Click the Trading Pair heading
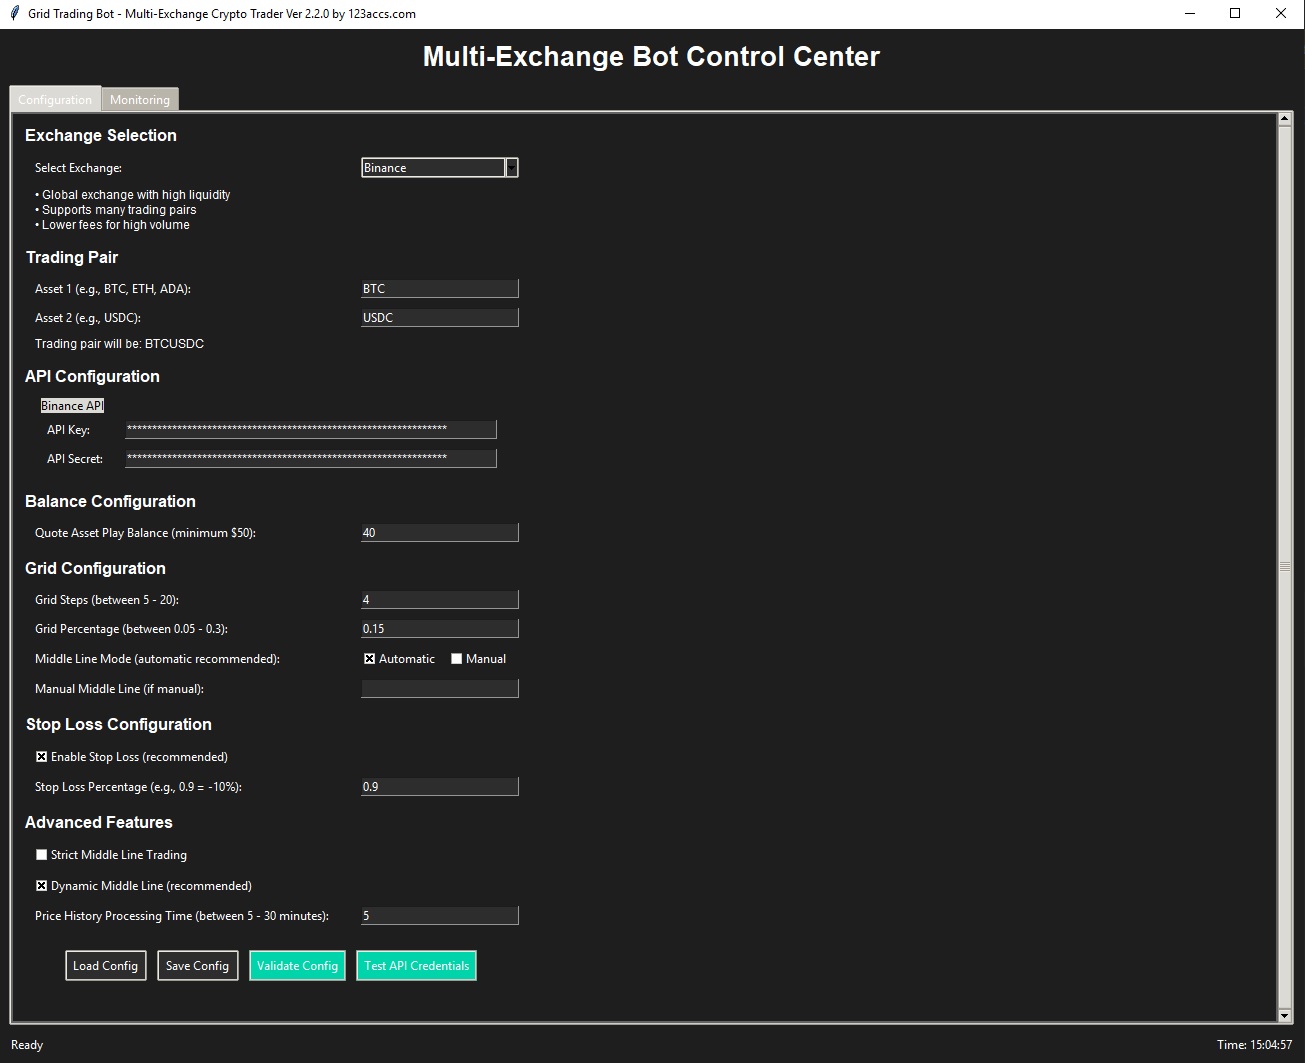 click(x=72, y=258)
